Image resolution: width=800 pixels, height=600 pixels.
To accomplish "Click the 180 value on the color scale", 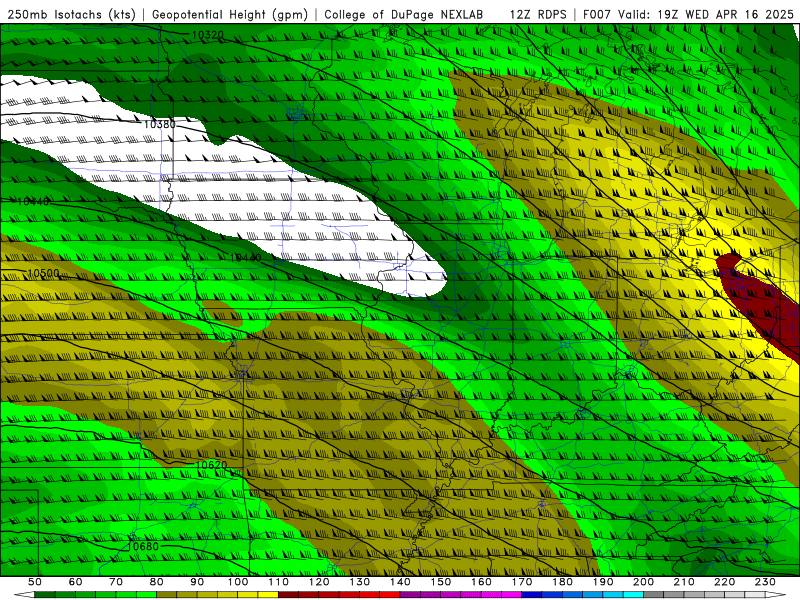I will coord(563,582).
